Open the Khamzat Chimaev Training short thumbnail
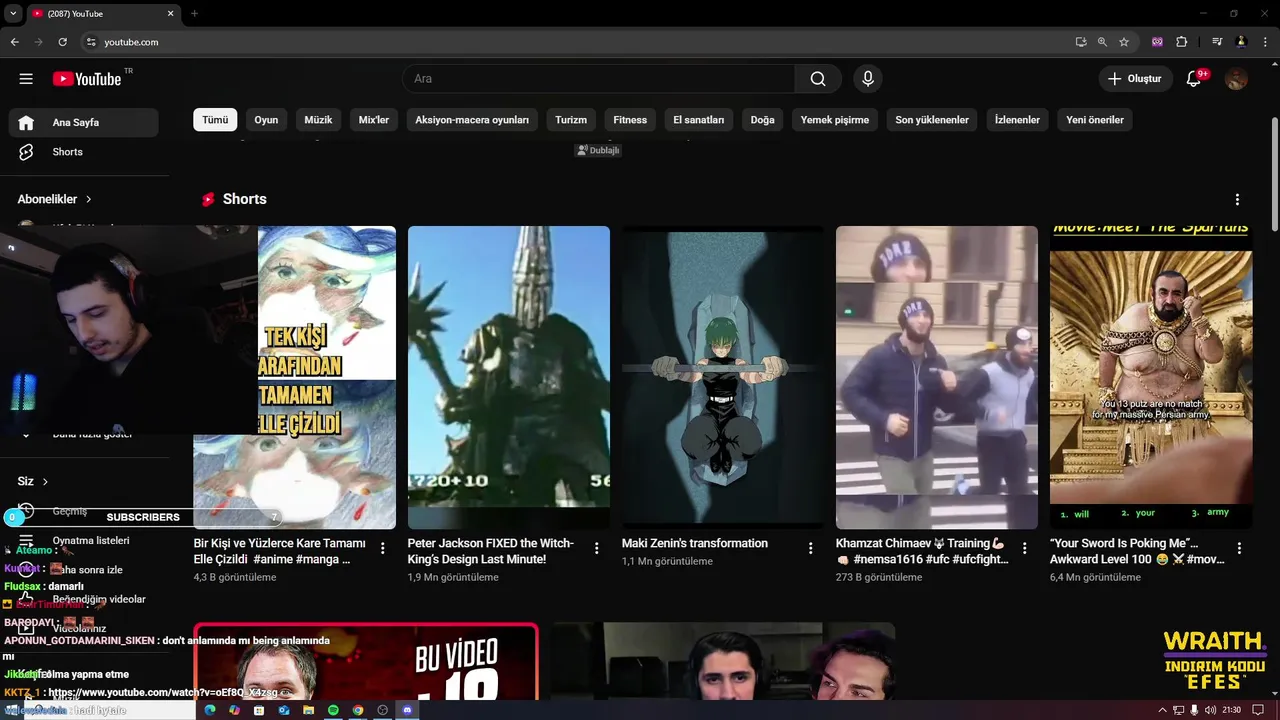Viewport: 1280px width, 720px height. tap(937, 377)
